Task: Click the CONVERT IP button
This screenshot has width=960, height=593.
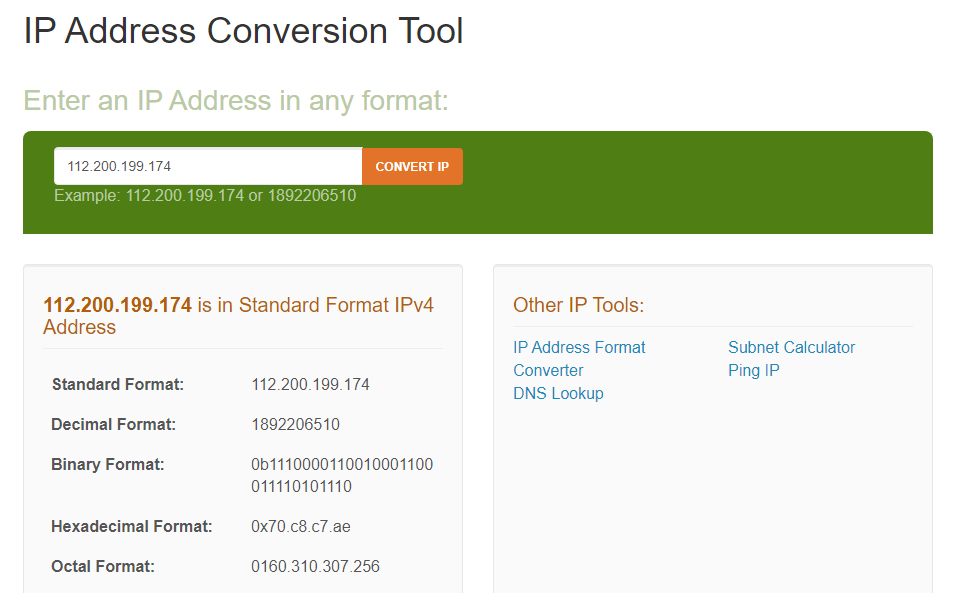Action: (x=412, y=166)
